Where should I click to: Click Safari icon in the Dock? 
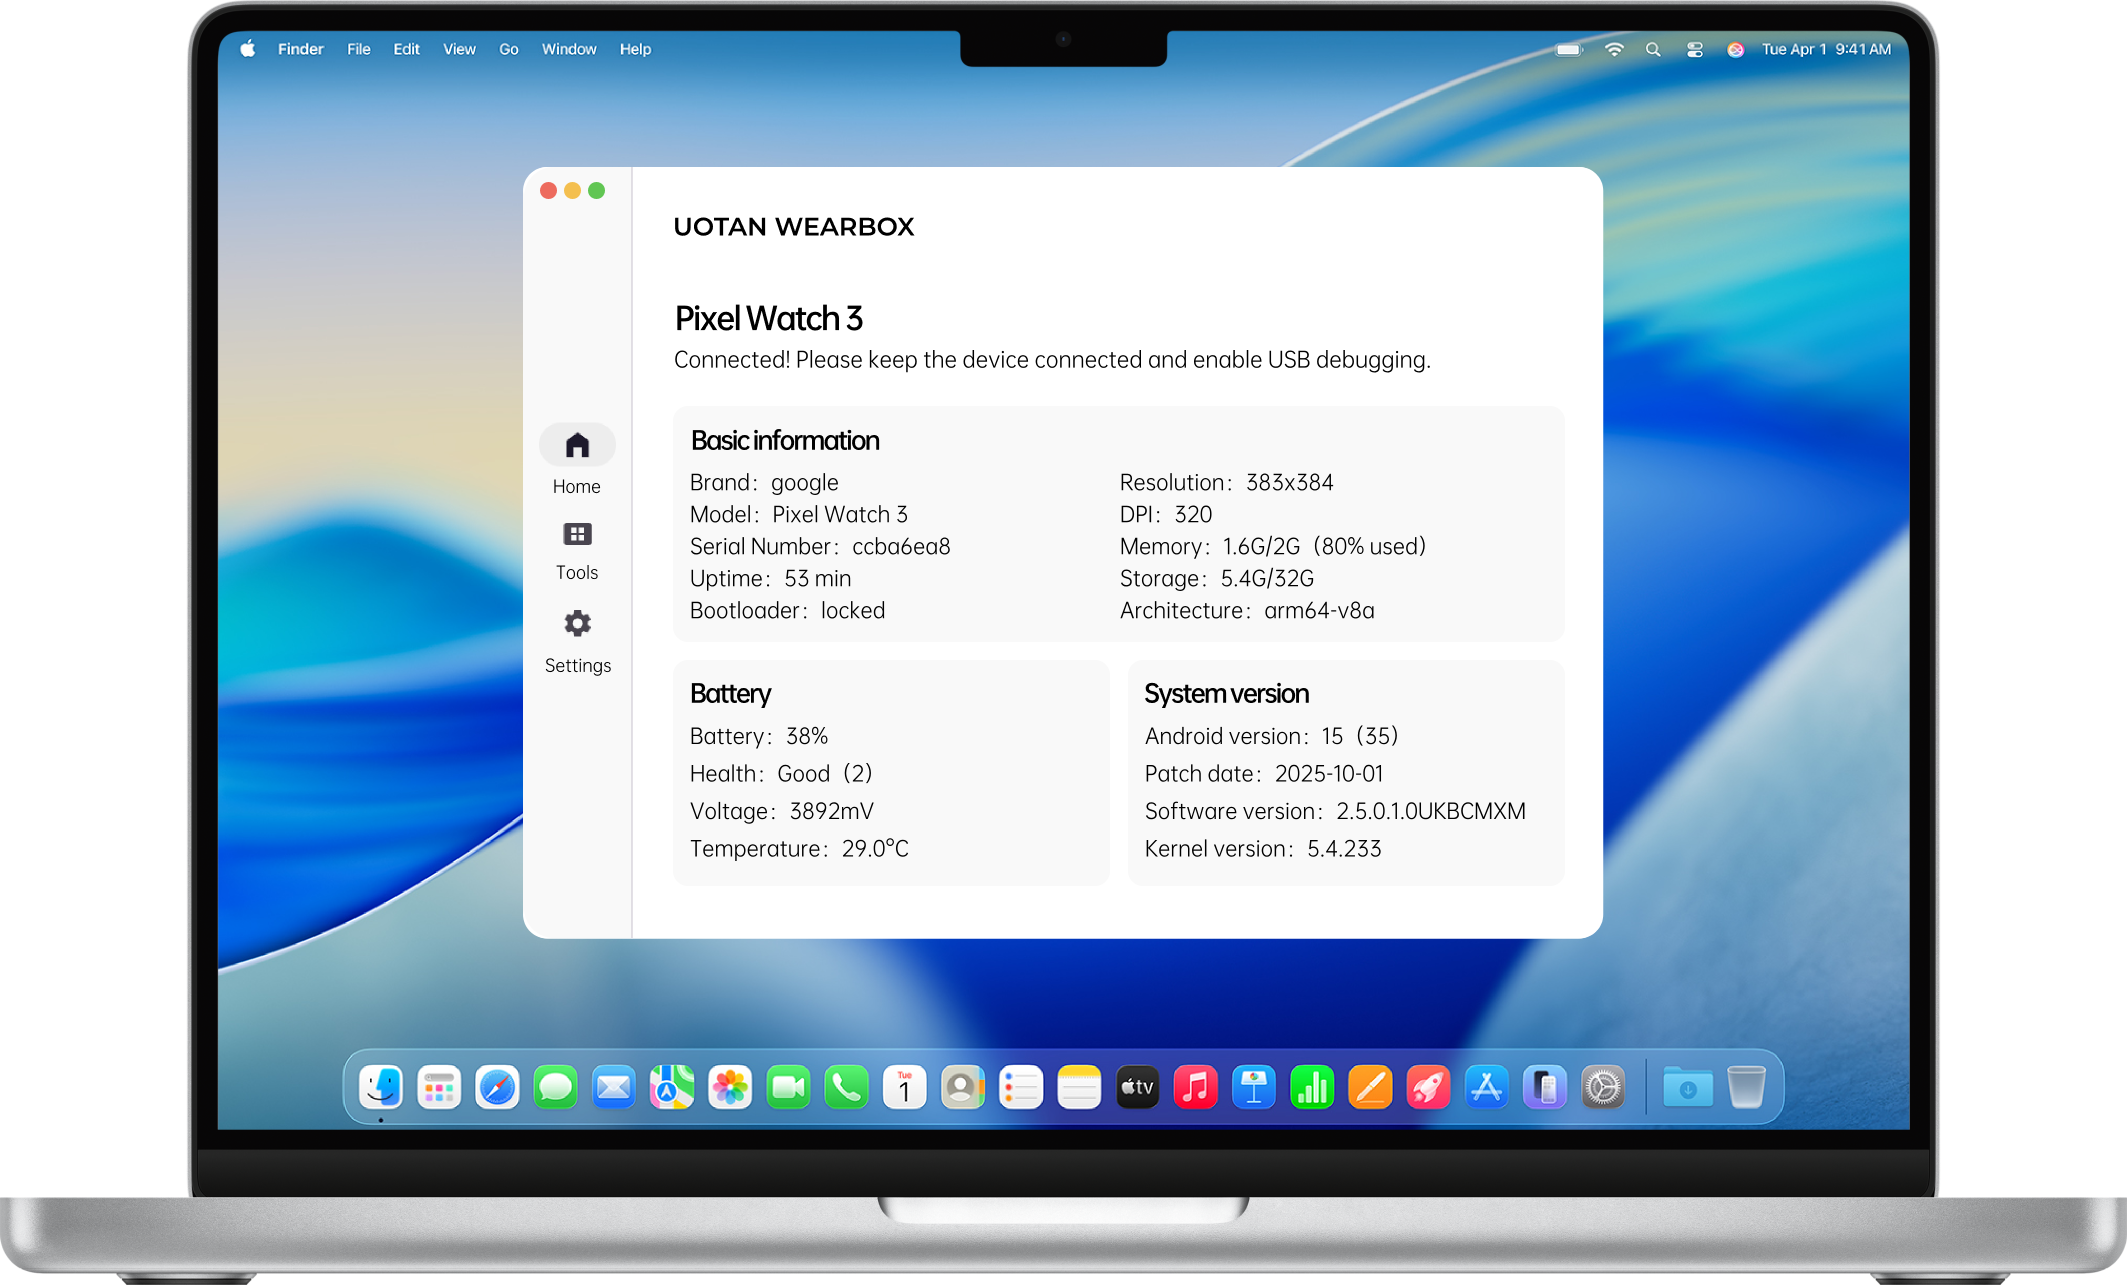tap(497, 1087)
